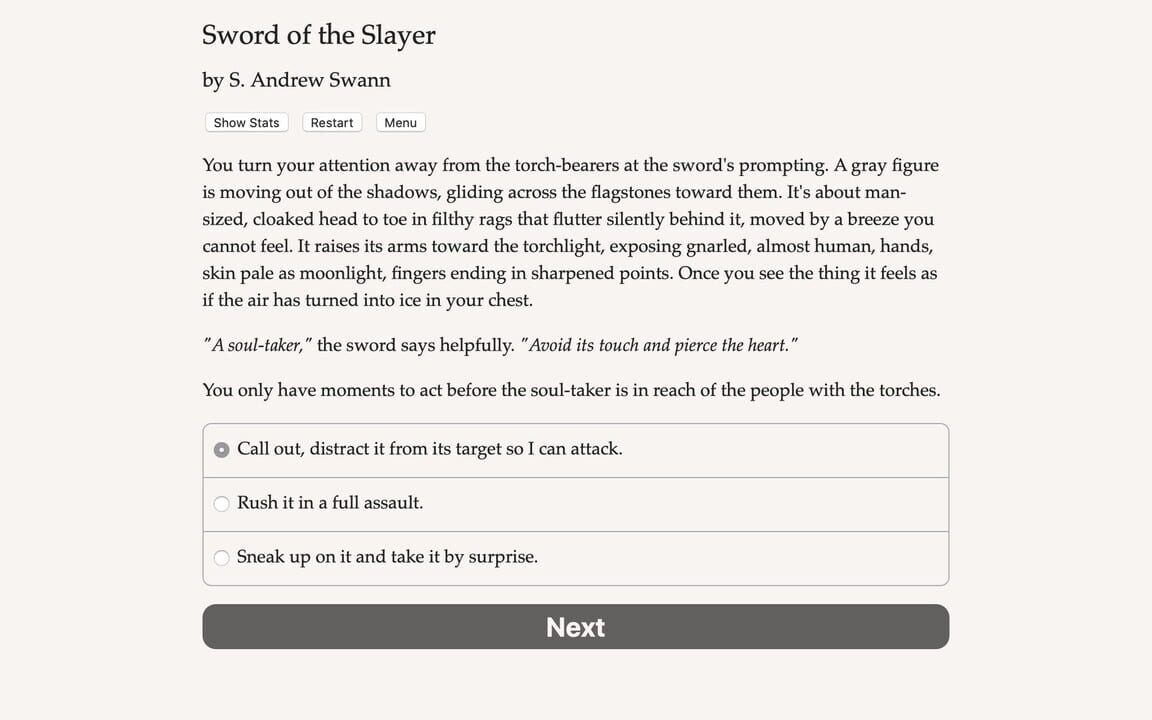Click the "Sword of the Slayer" title

coord(318,35)
